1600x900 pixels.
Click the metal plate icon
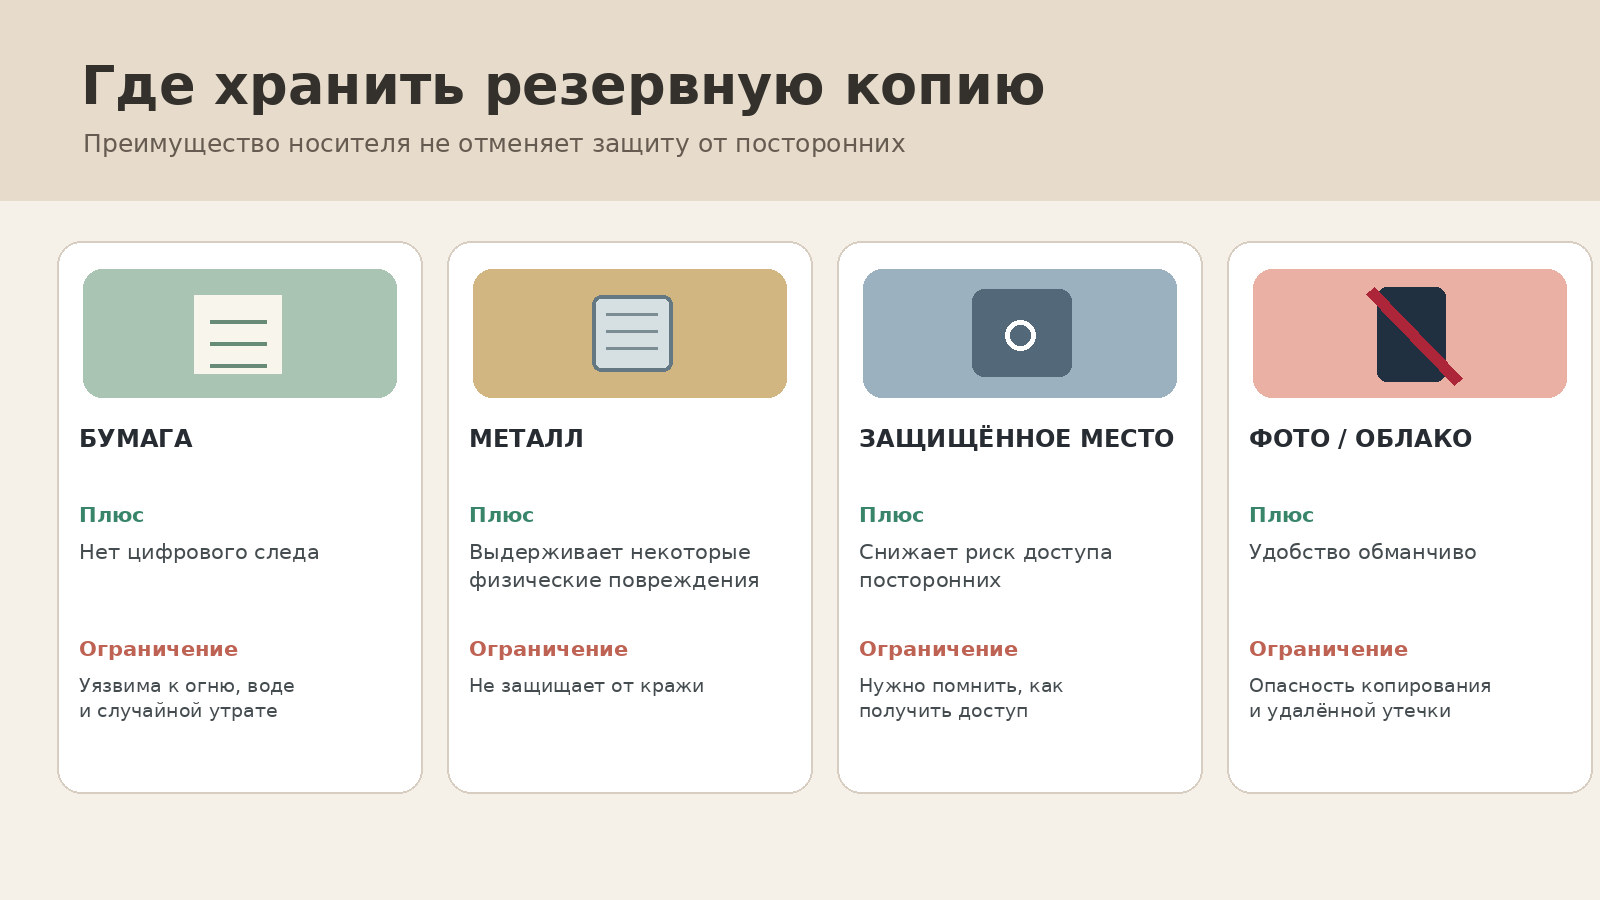pyautogui.click(x=632, y=333)
